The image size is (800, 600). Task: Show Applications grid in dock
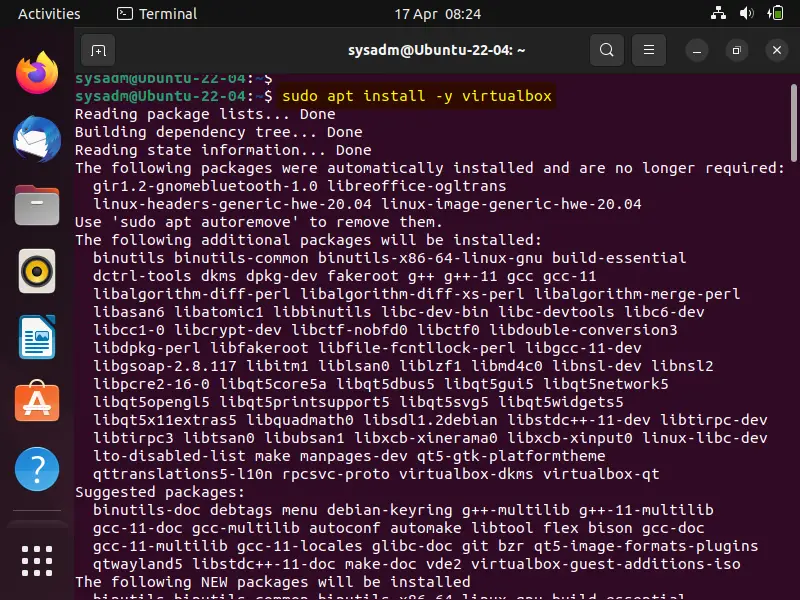[37, 561]
